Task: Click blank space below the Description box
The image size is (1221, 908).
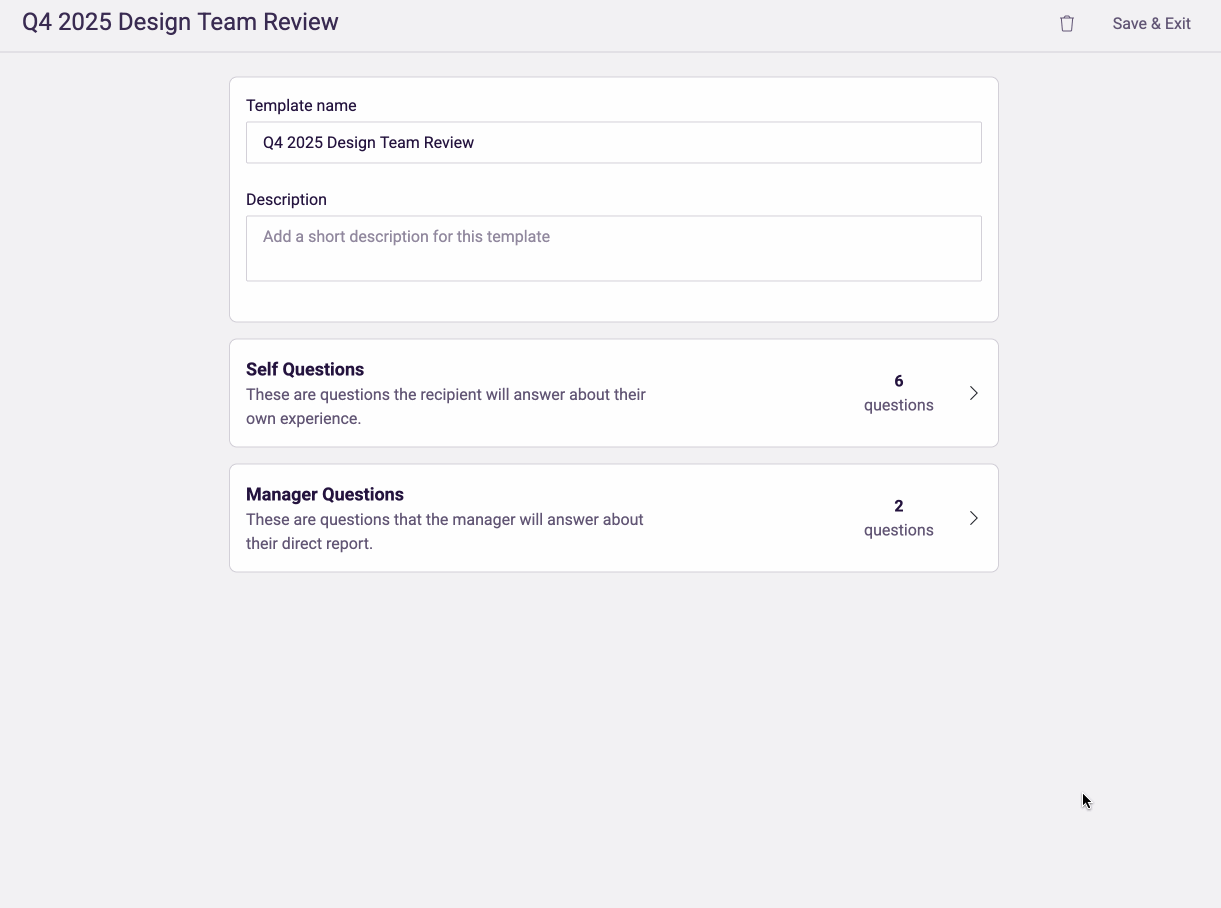Action: tap(613, 301)
